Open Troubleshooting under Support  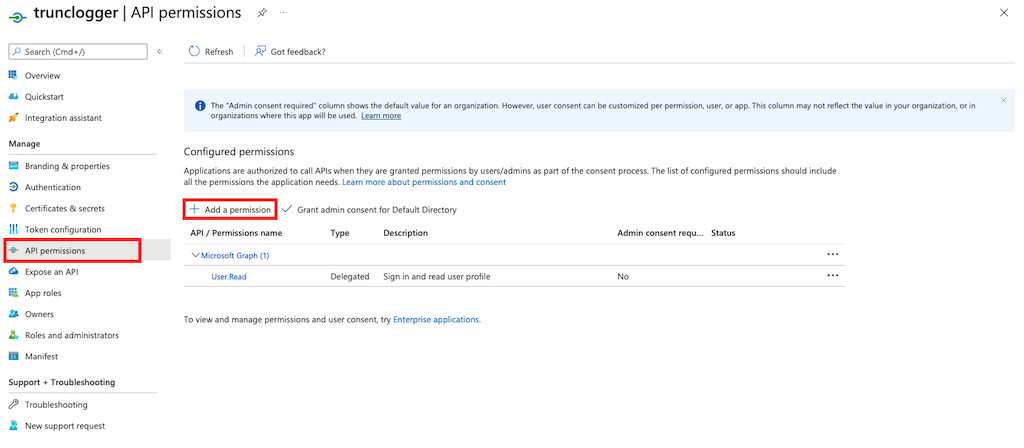(56, 404)
